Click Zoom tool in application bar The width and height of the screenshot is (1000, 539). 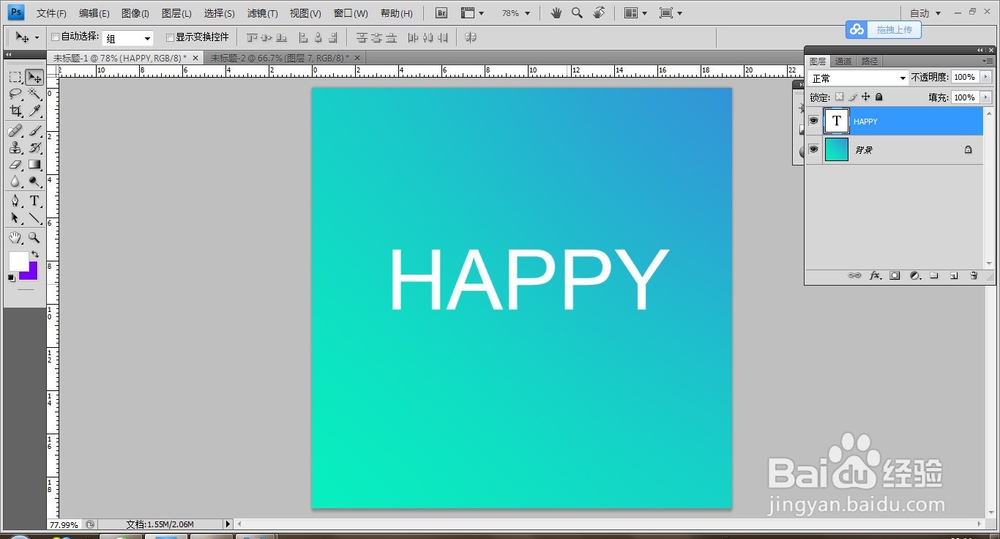(577, 13)
